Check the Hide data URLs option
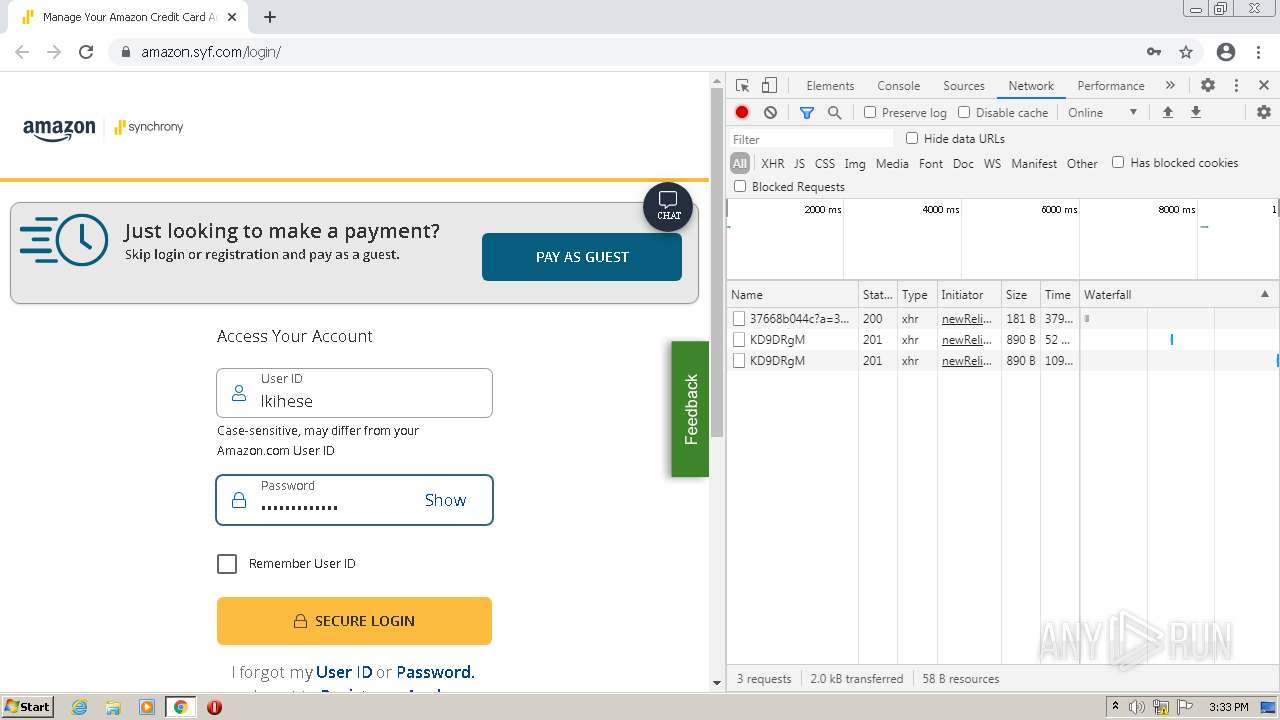 tap(912, 139)
